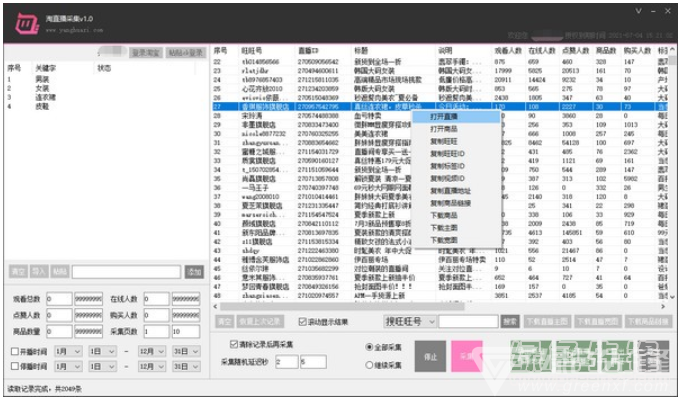Viewport: 679px width, 400px height.
Task: Click horizontal scrollbar right arrow
Action: click(x=663, y=306)
